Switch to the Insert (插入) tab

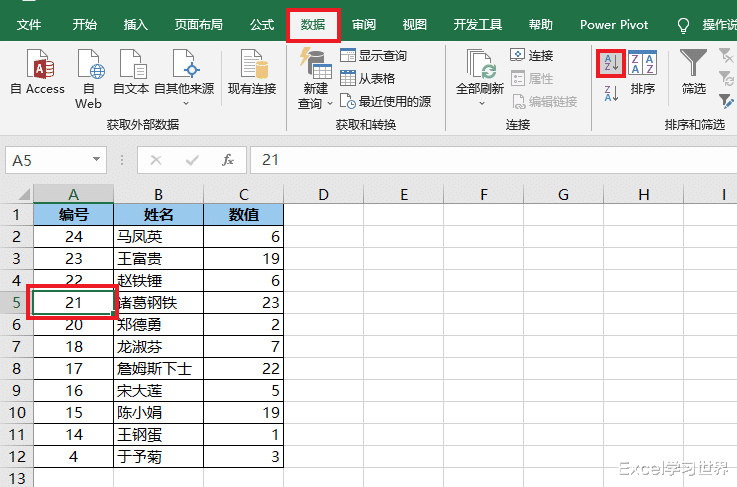pyautogui.click(x=135, y=24)
